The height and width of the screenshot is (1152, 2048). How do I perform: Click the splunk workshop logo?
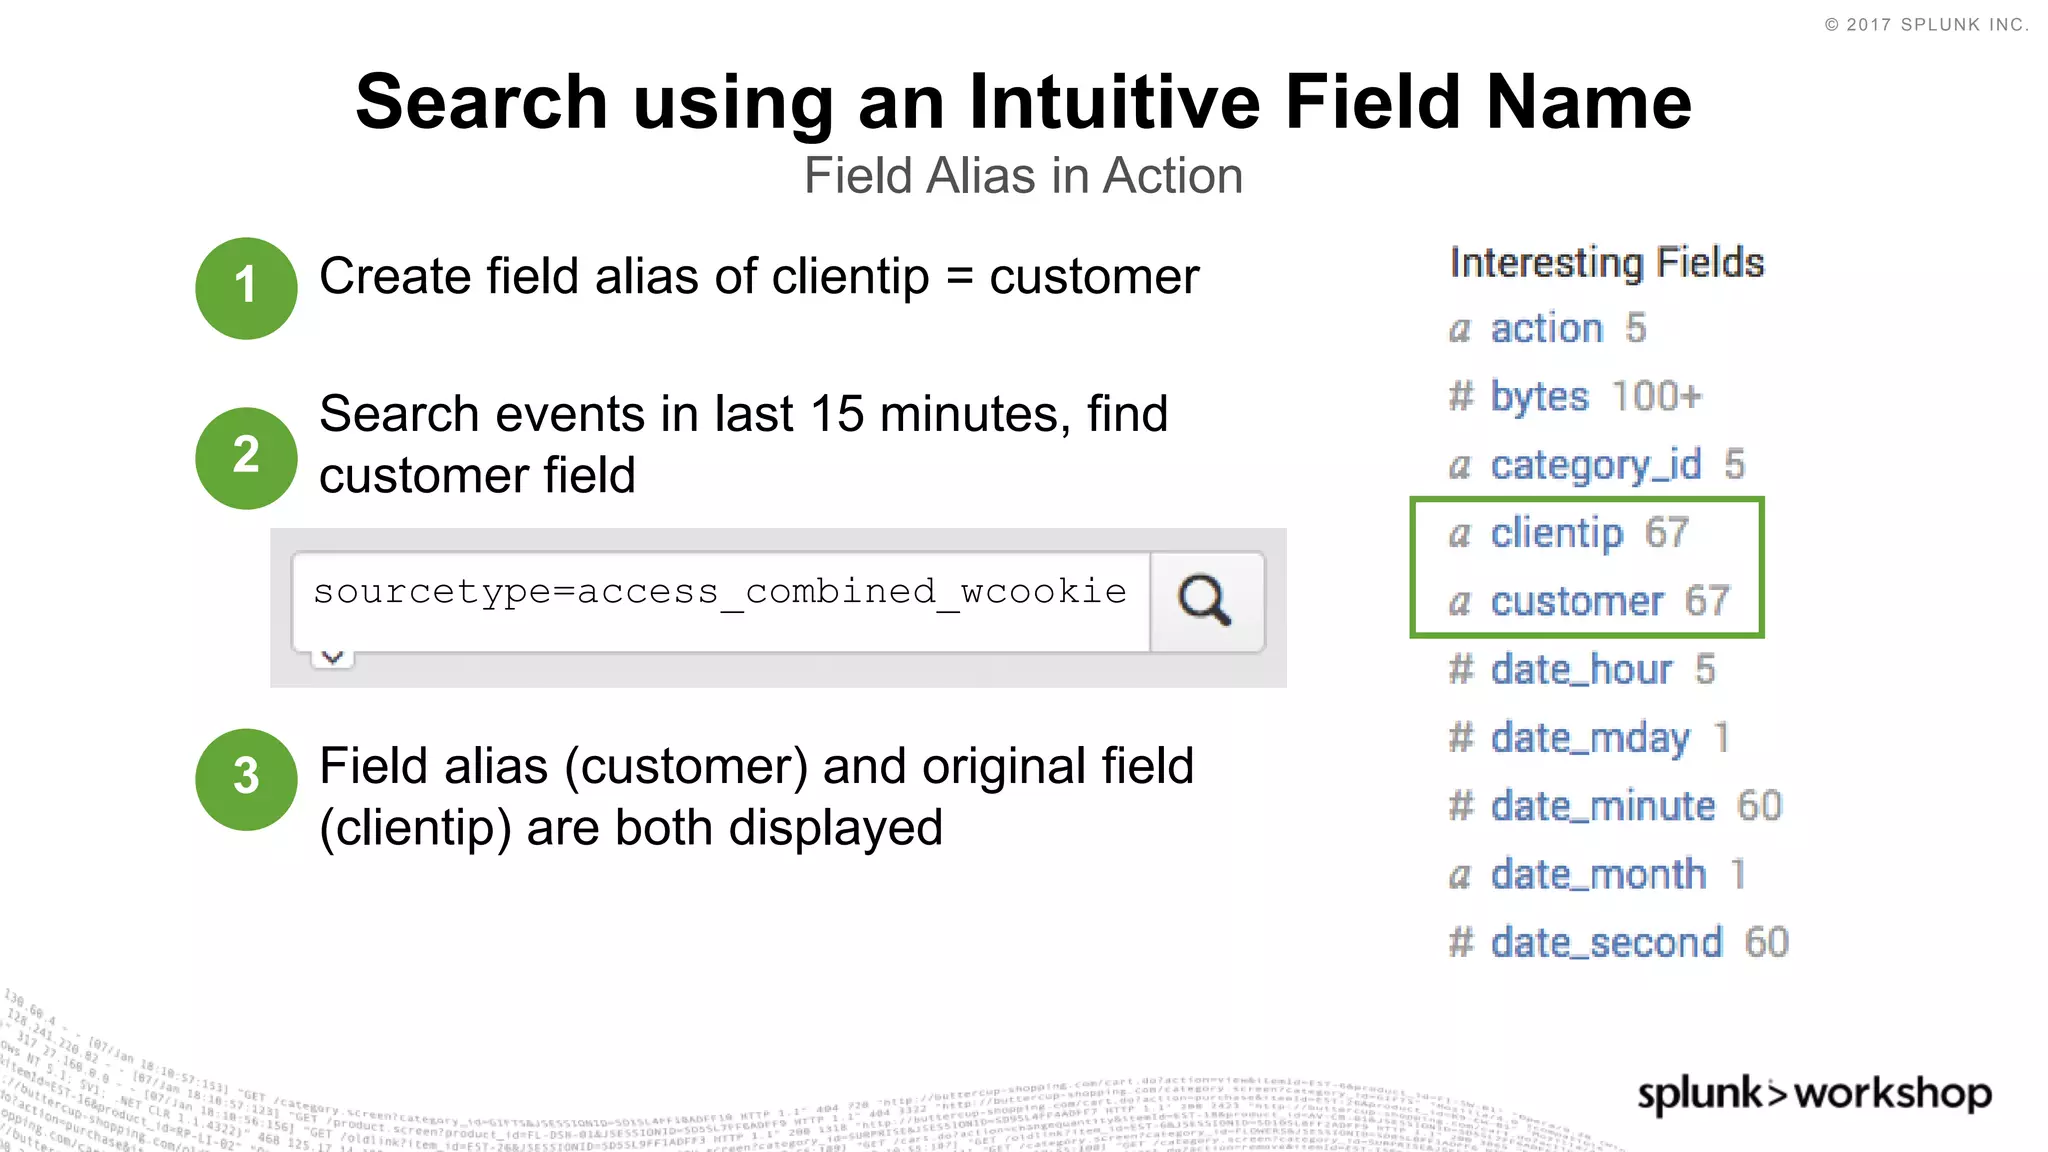(x=1814, y=1094)
